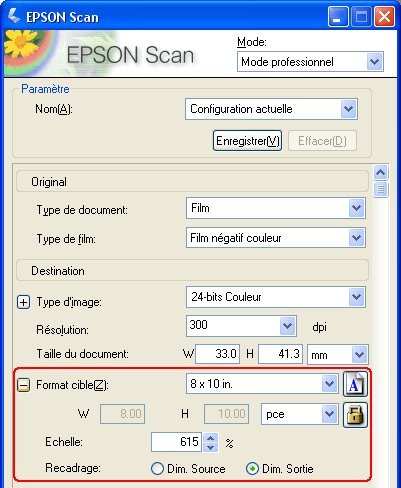Click the orientation icon beside Format cible
Viewport: 401px width, 488px height.
(x=355, y=384)
